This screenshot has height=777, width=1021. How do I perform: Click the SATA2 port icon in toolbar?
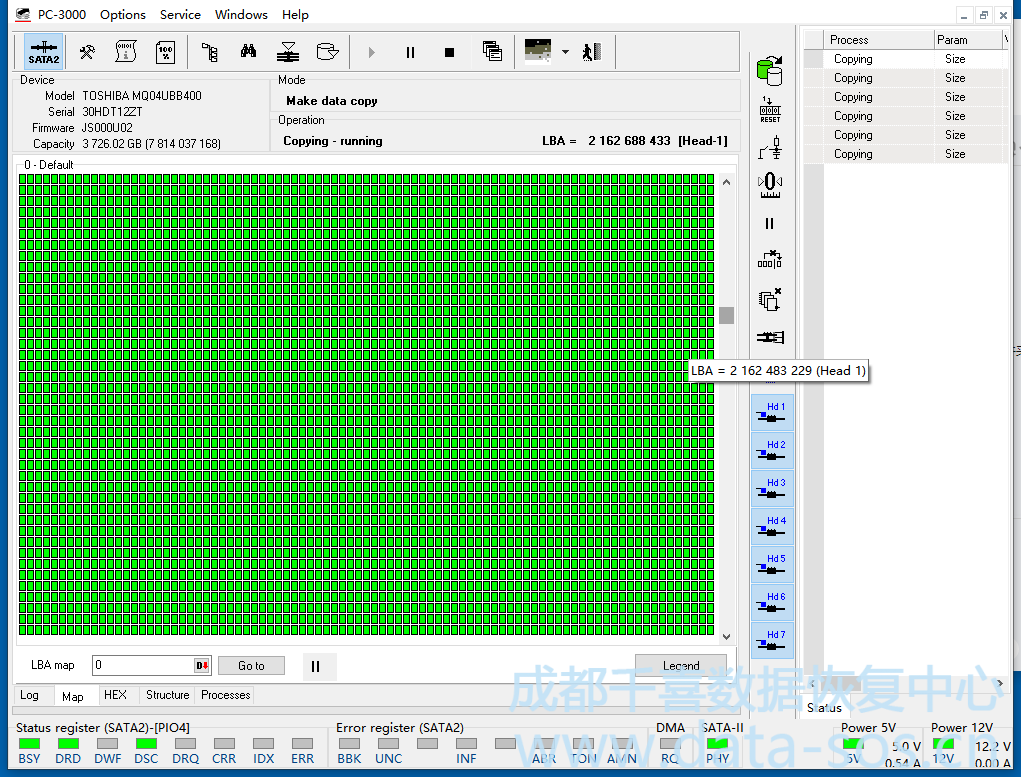pyautogui.click(x=43, y=52)
